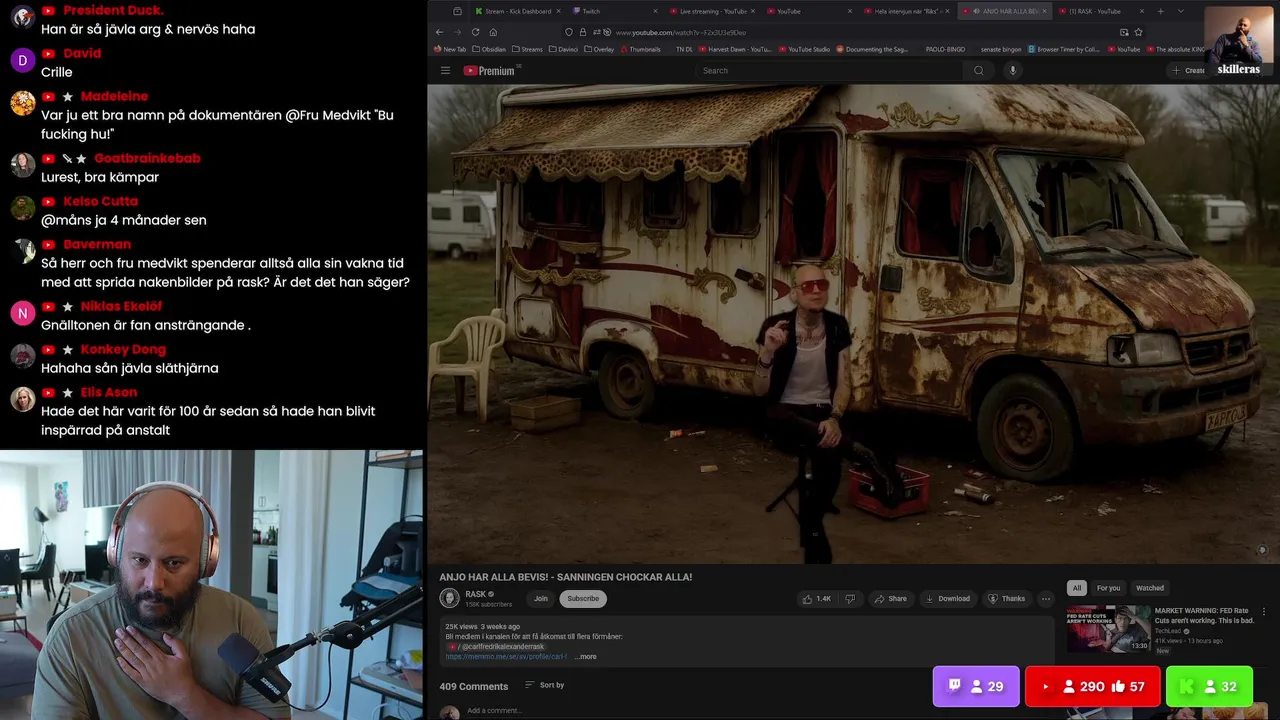Bookmark the page with the star icon
1280x720 pixels.
[x=1138, y=32]
